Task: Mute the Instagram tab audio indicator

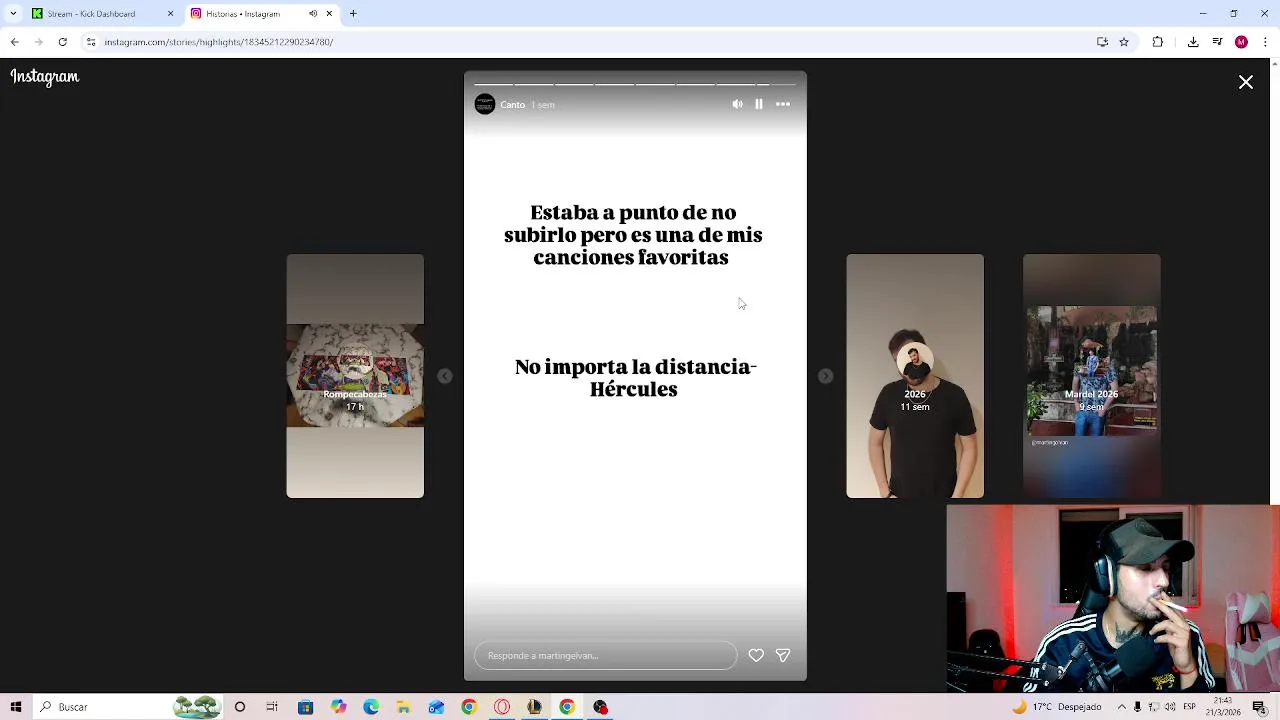Action: click(313, 14)
